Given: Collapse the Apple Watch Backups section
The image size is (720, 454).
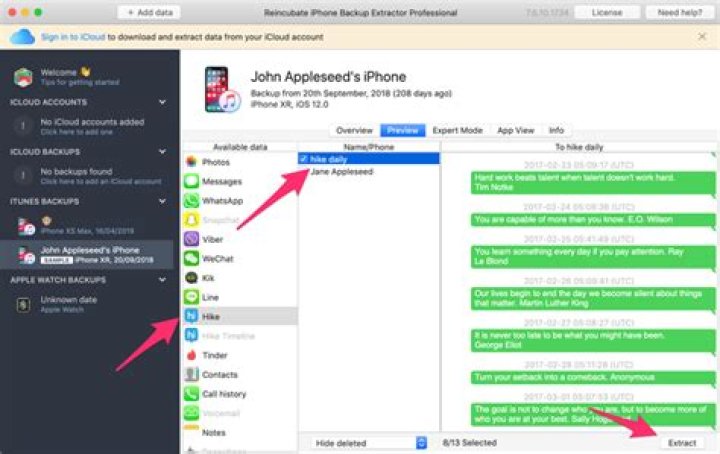Looking at the screenshot, I should 164,279.
